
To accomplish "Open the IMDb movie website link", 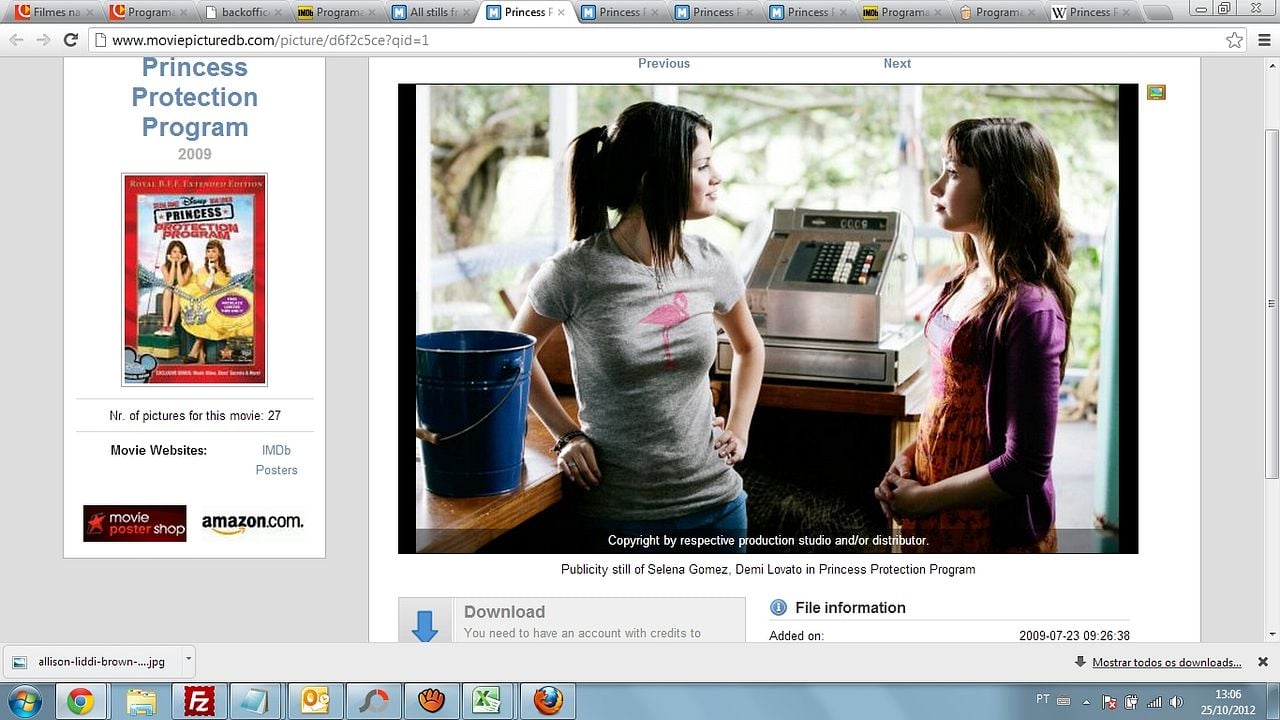I will [276, 451].
